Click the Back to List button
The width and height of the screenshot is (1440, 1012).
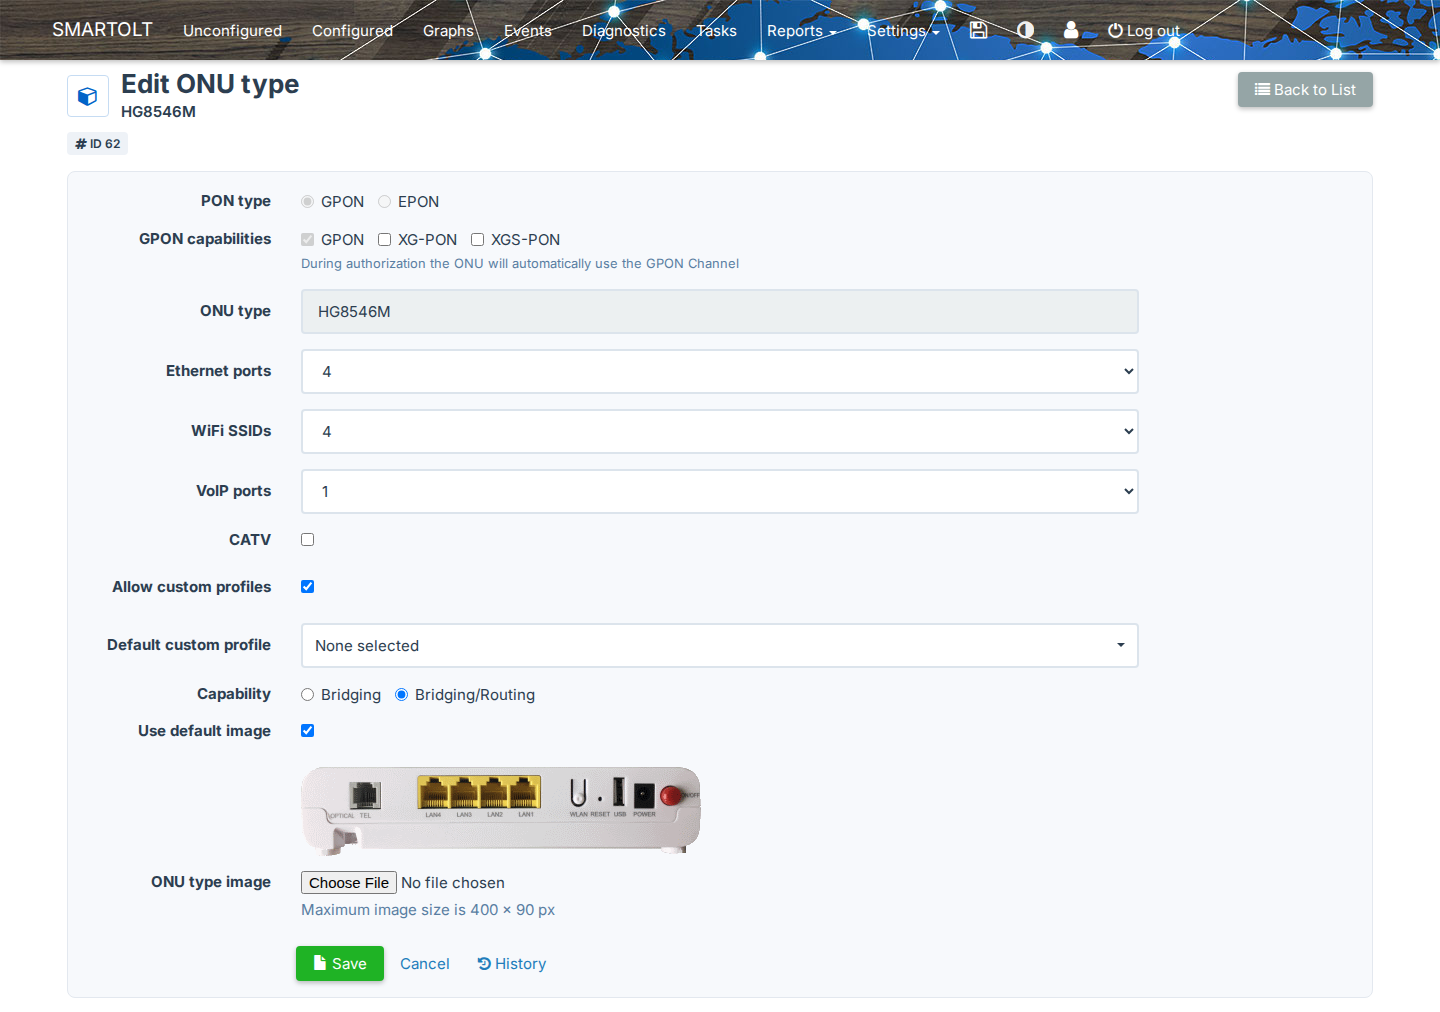(1305, 90)
